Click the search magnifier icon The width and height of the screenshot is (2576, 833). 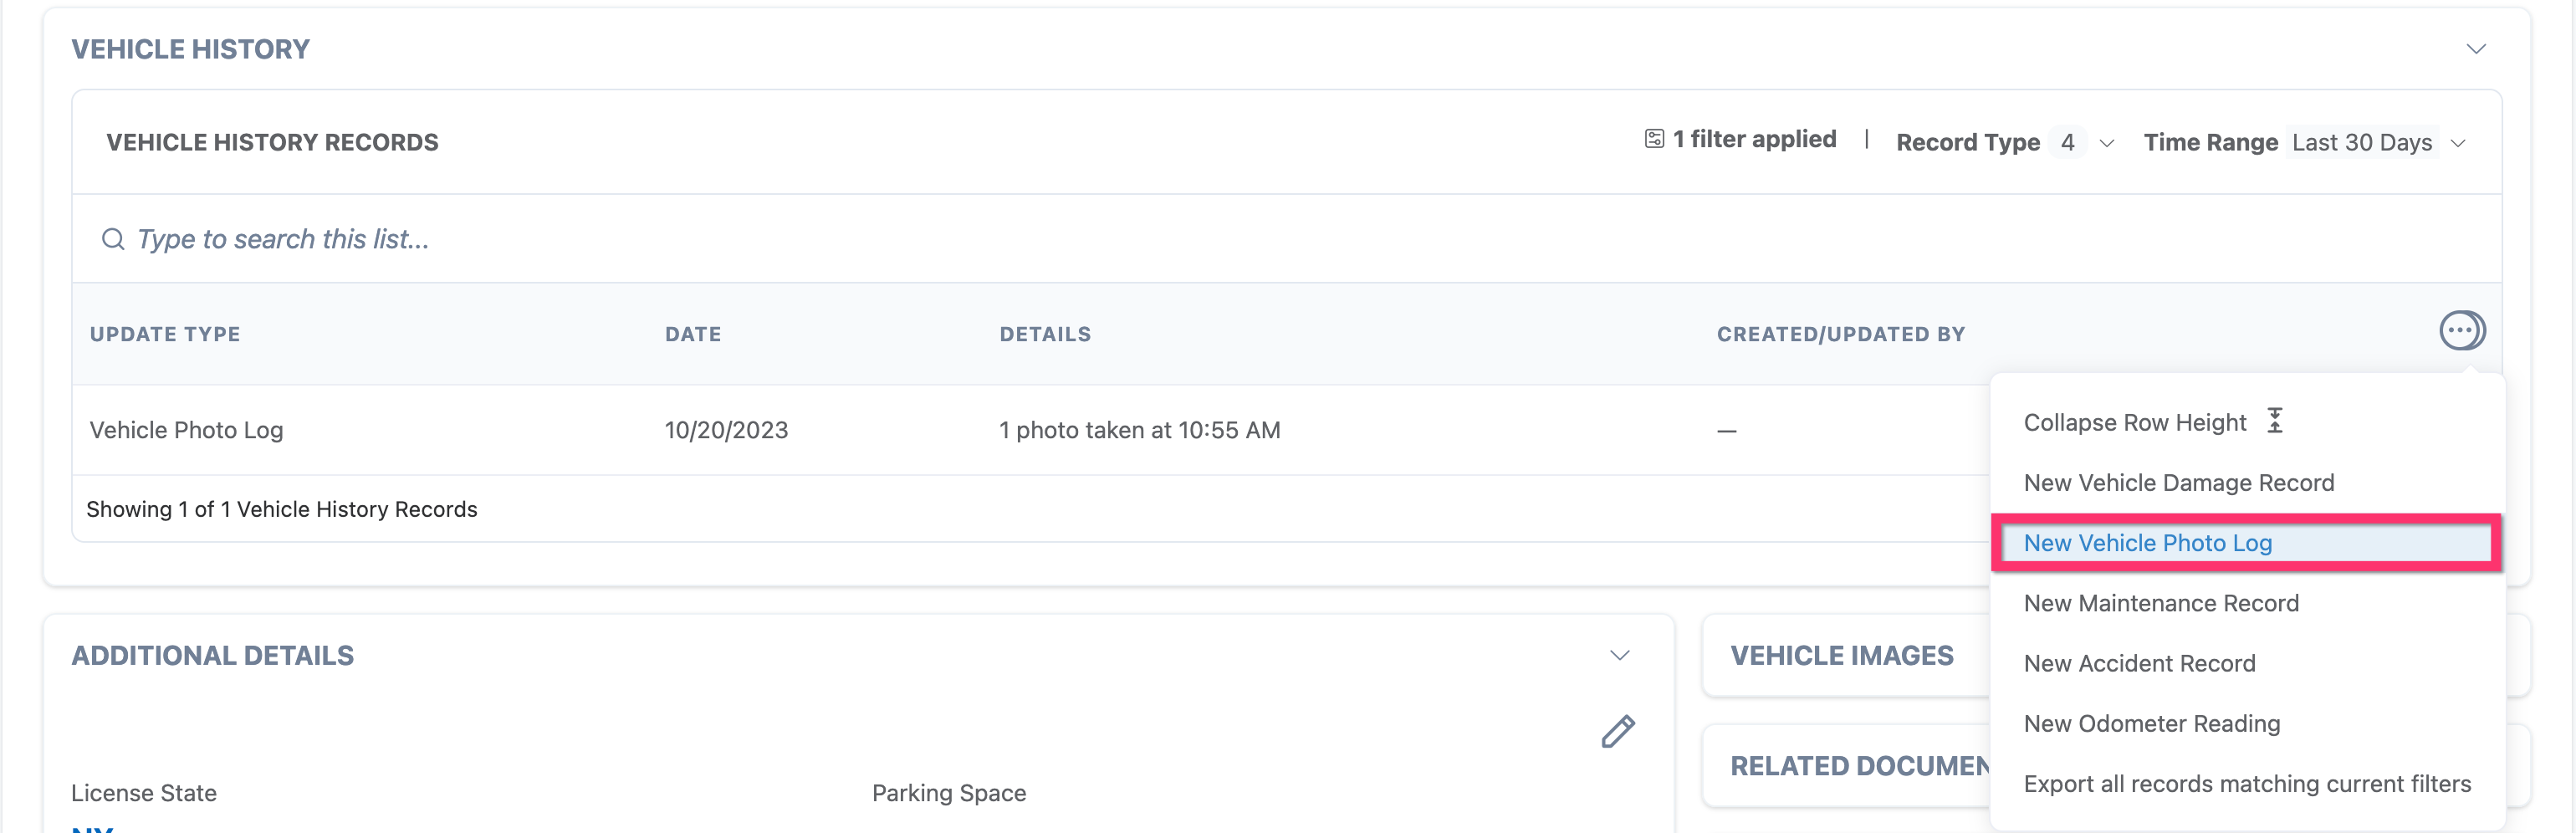tap(113, 239)
